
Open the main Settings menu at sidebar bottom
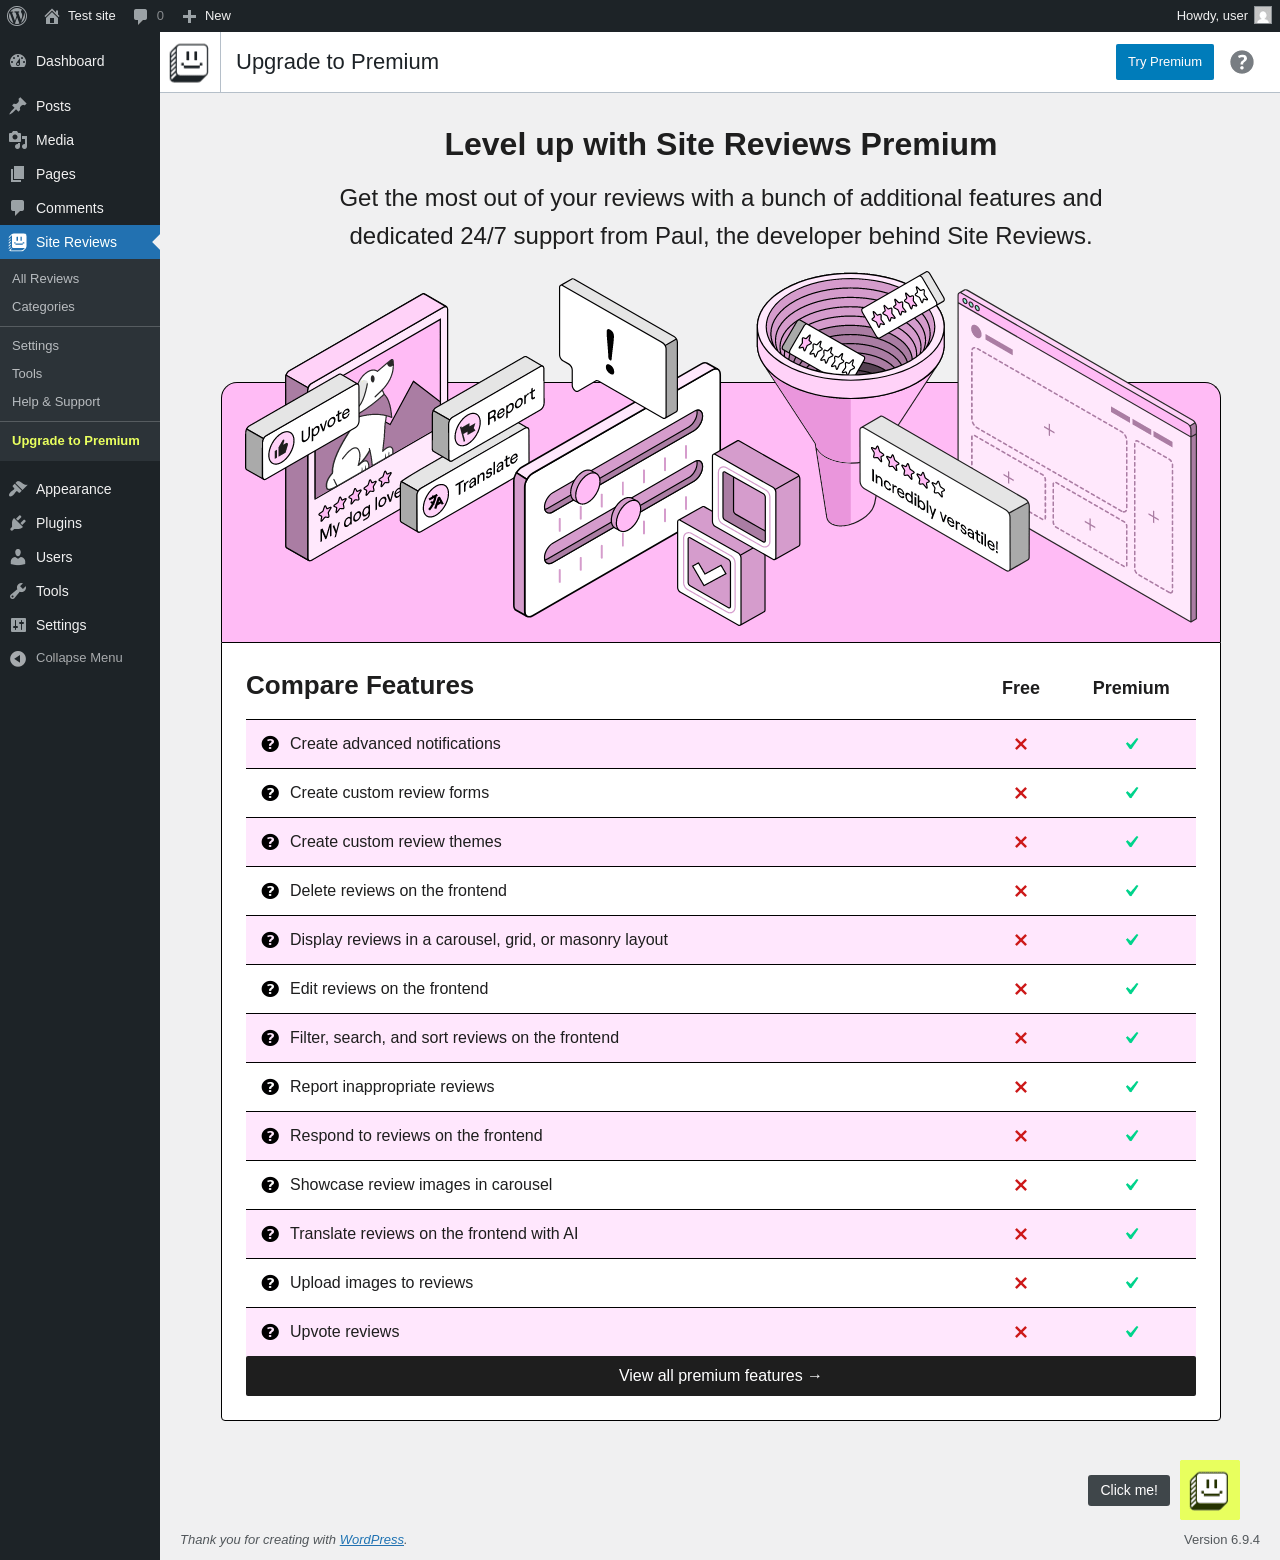click(x=80, y=625)
